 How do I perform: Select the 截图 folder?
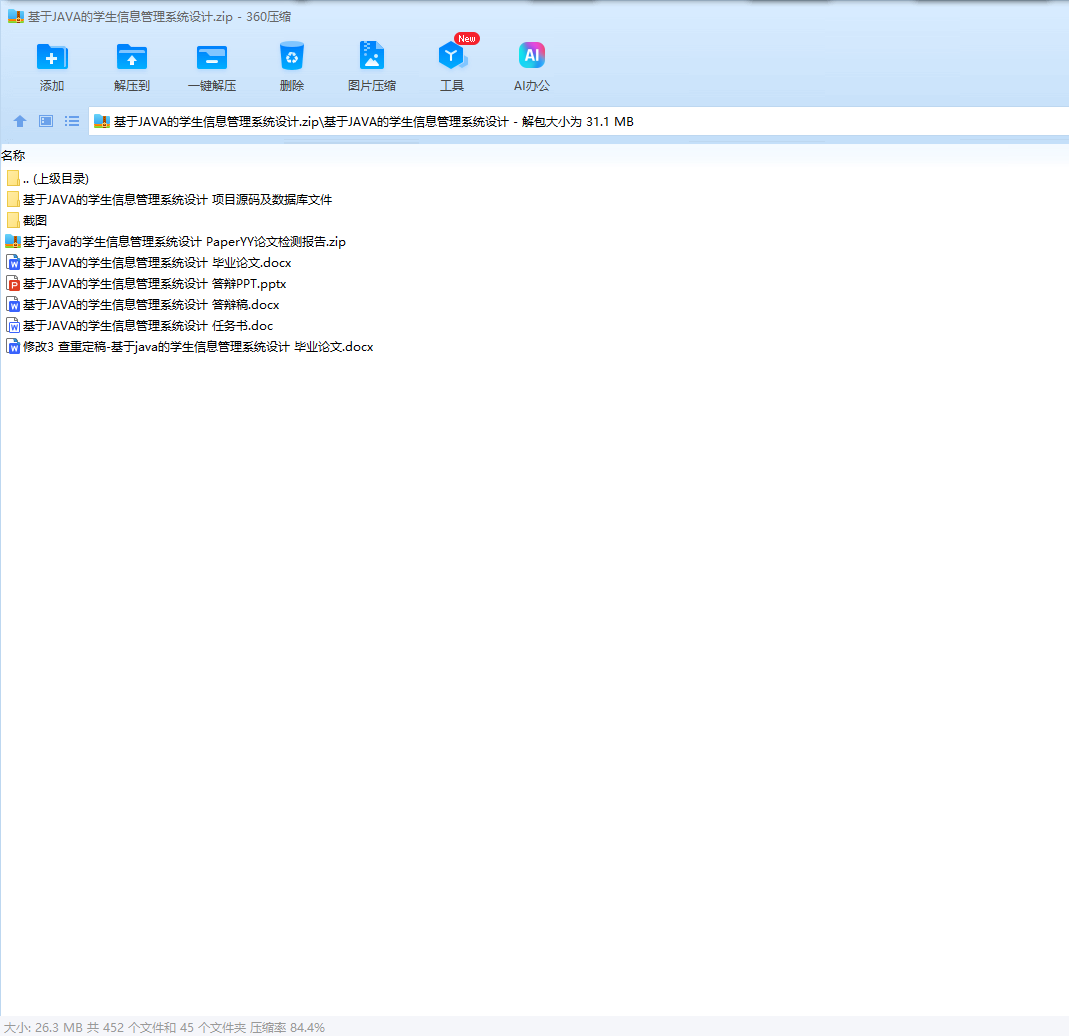(x=27, y=221)
